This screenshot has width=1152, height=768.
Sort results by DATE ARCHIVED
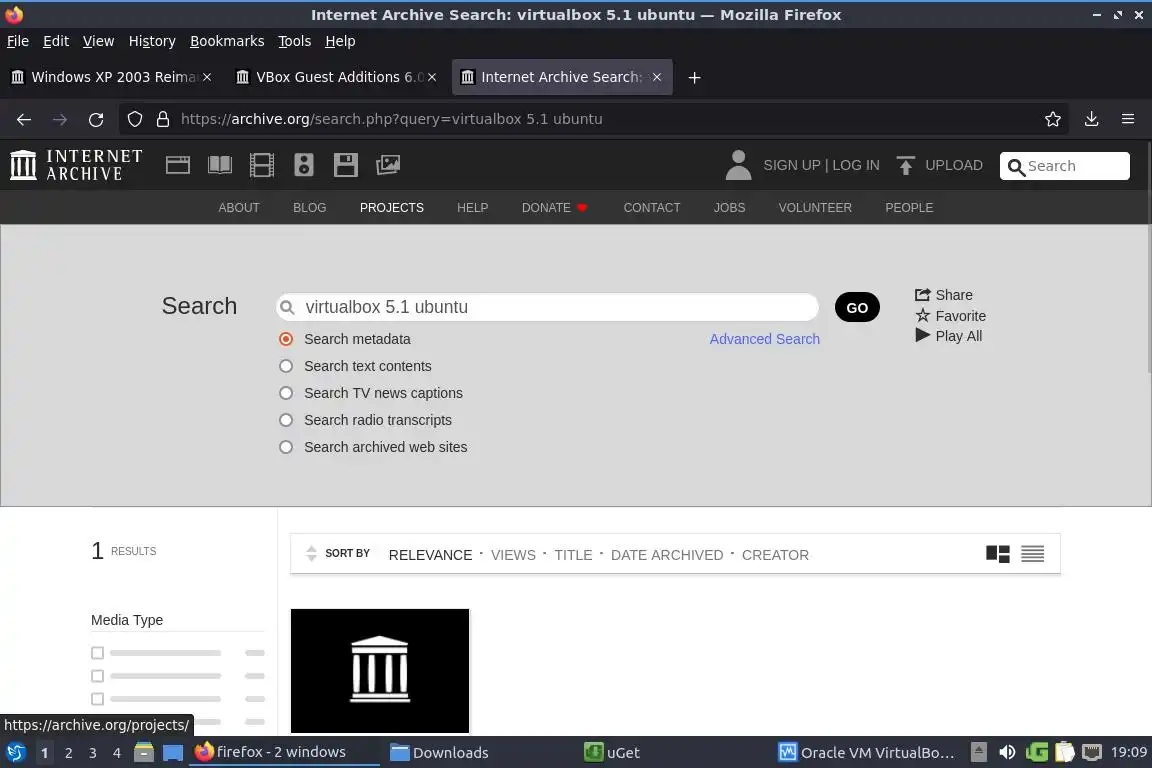pos(666,555)
